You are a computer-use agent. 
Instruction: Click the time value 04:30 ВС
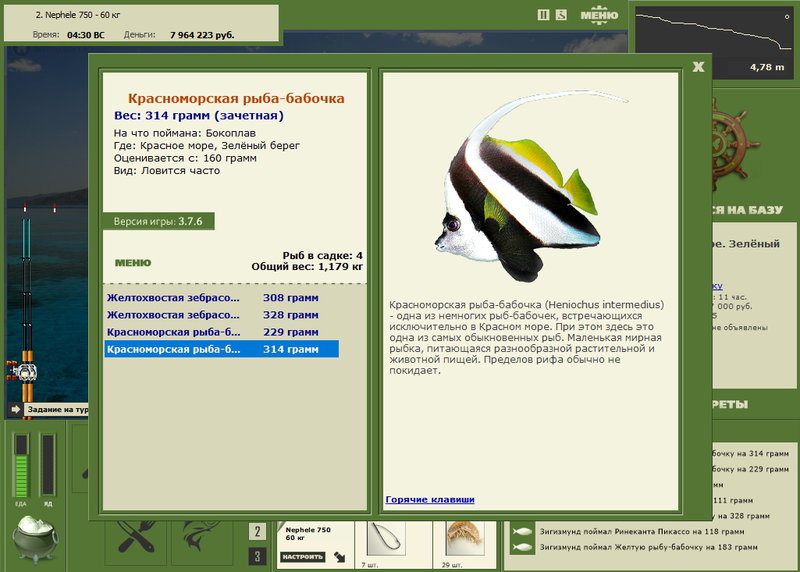(x=86, y=35)
